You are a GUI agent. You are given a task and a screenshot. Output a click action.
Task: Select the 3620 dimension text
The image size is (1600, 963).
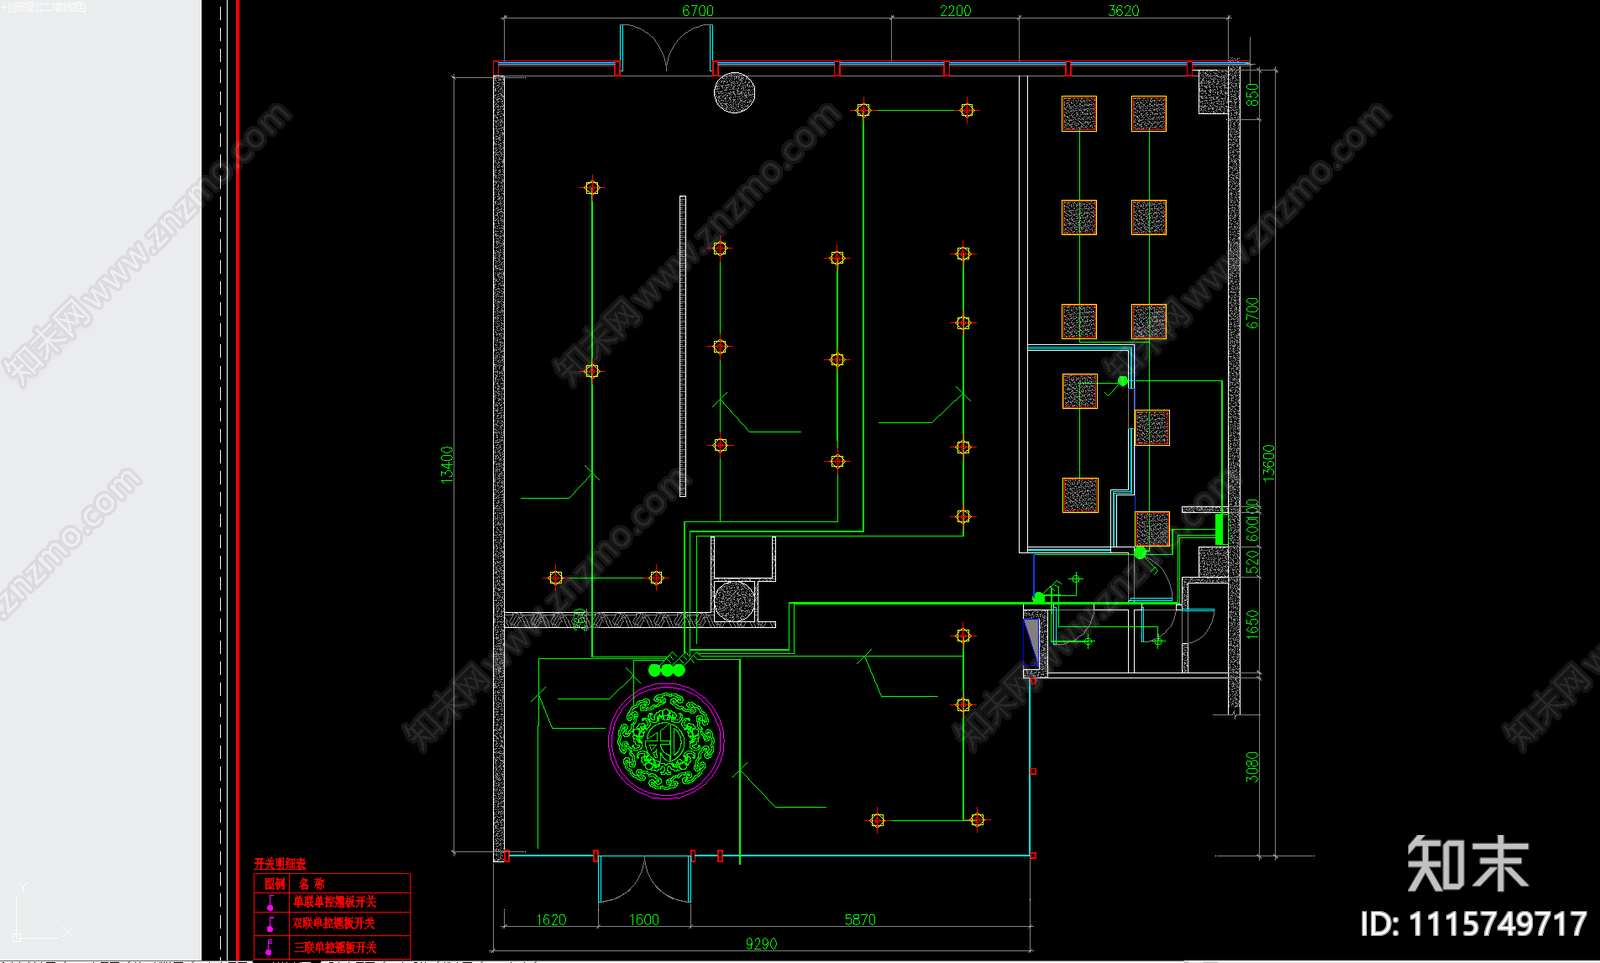coord(1124,11)
